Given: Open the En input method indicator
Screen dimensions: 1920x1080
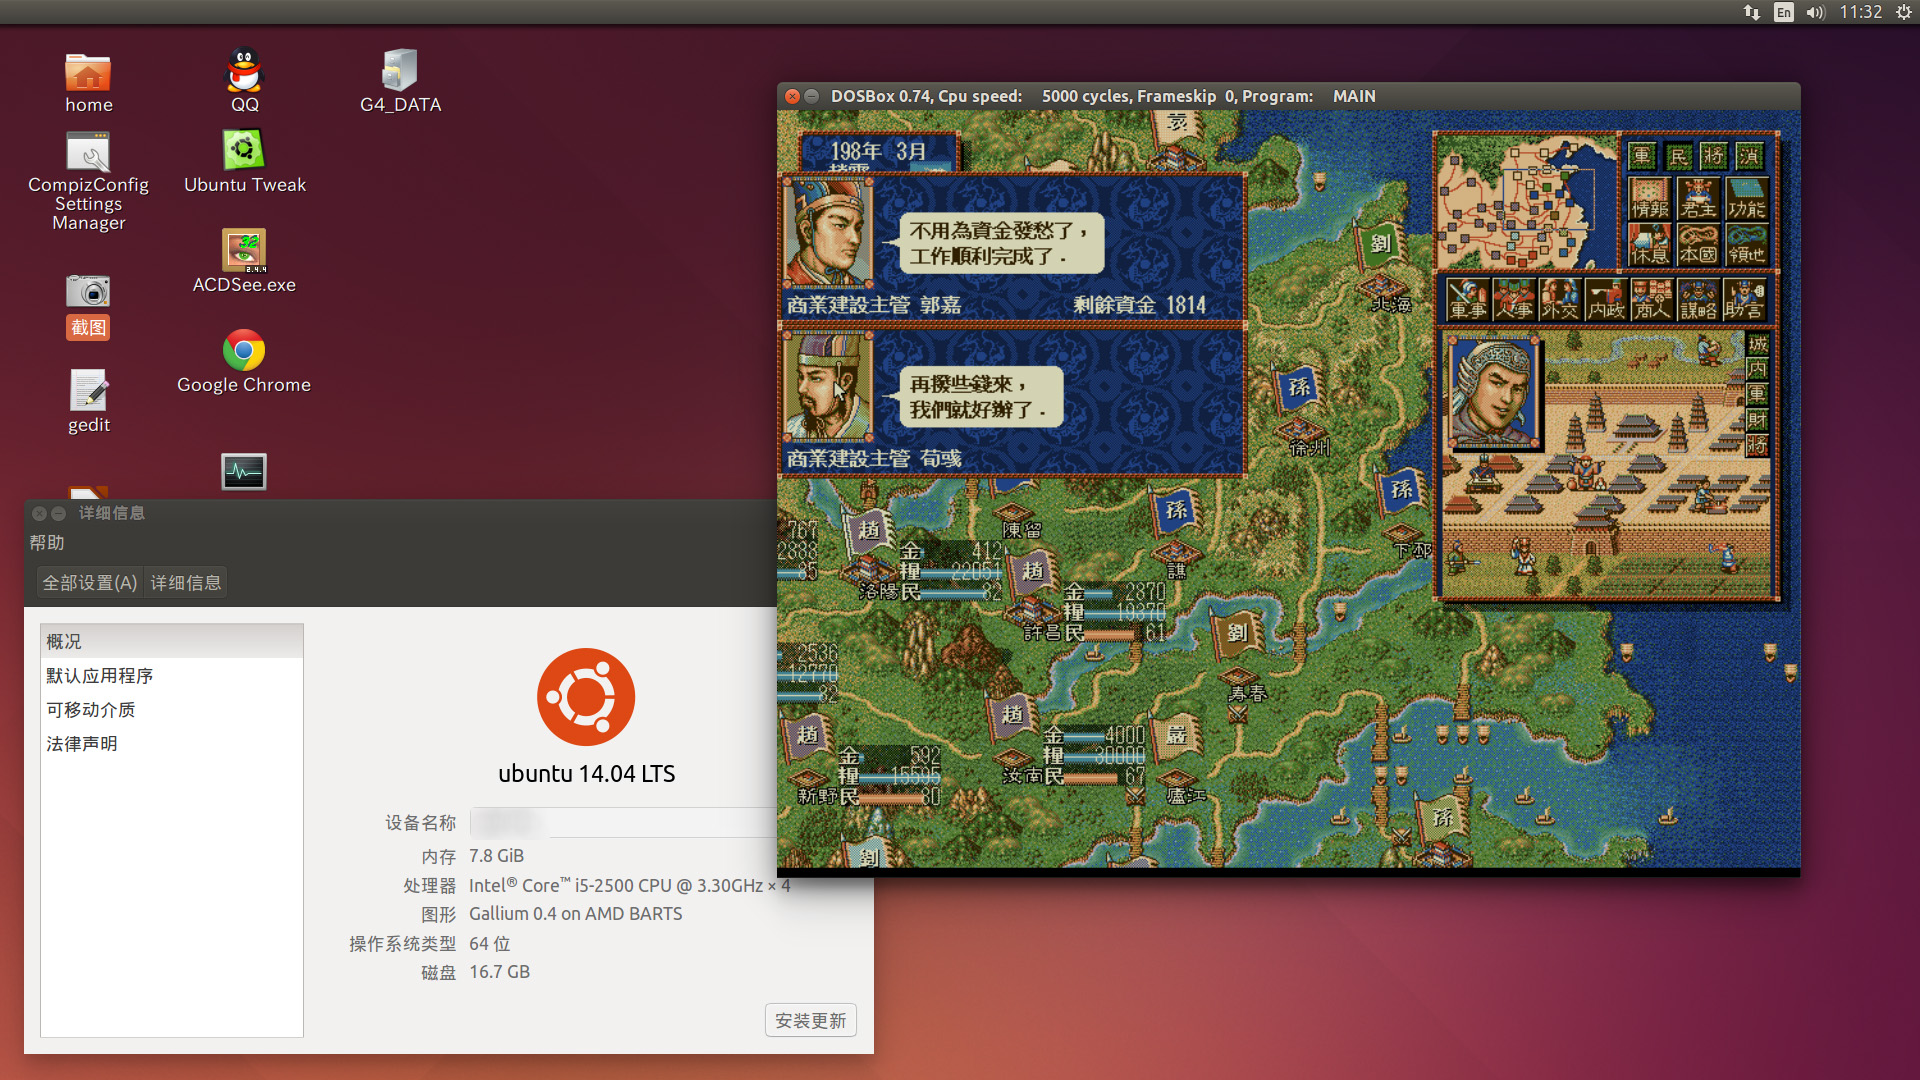Looking at the screenshot, I should tap(1783, 12).
